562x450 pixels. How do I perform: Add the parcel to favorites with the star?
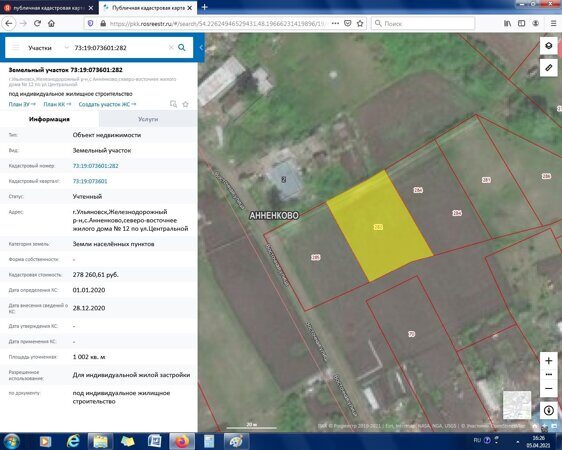(x=185, y=104)
